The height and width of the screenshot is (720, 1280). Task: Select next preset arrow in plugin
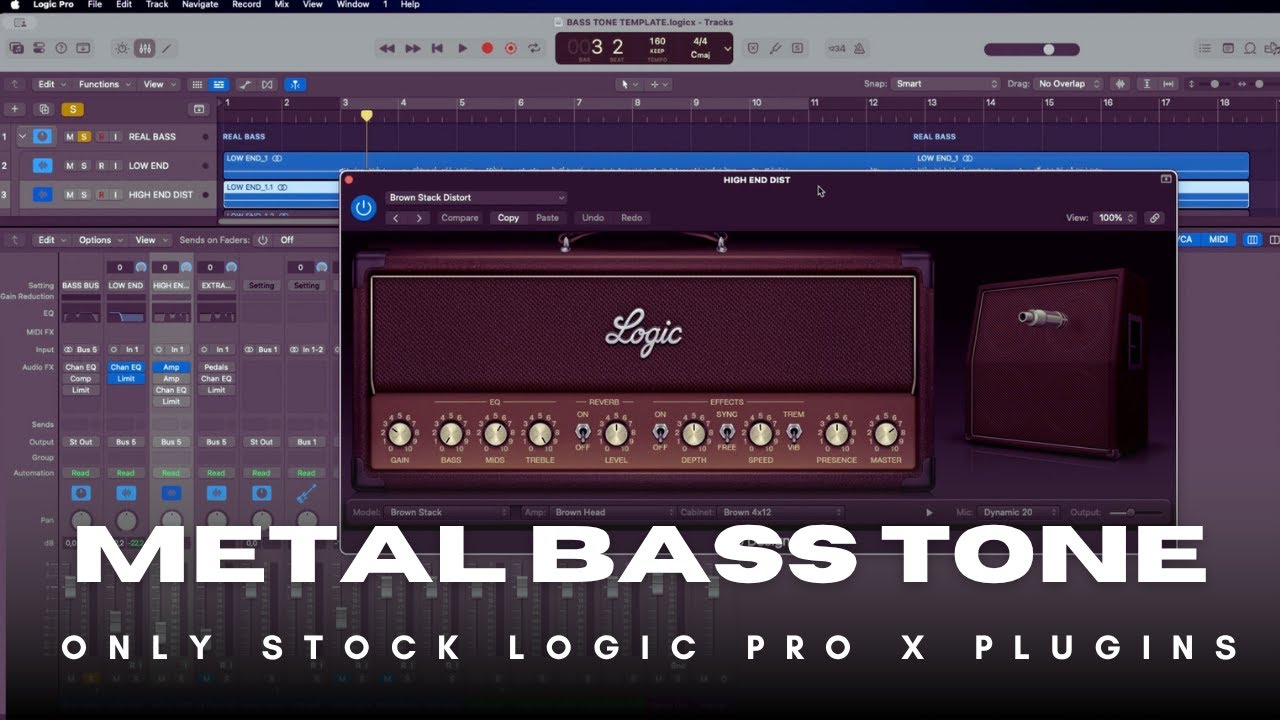click(x=418, y=218)
